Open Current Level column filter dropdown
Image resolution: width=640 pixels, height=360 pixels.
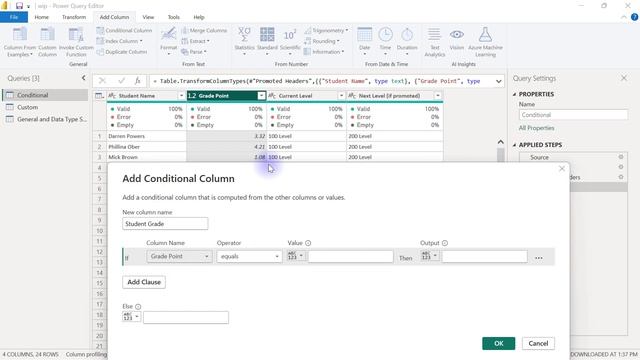[x=341, y=96]
